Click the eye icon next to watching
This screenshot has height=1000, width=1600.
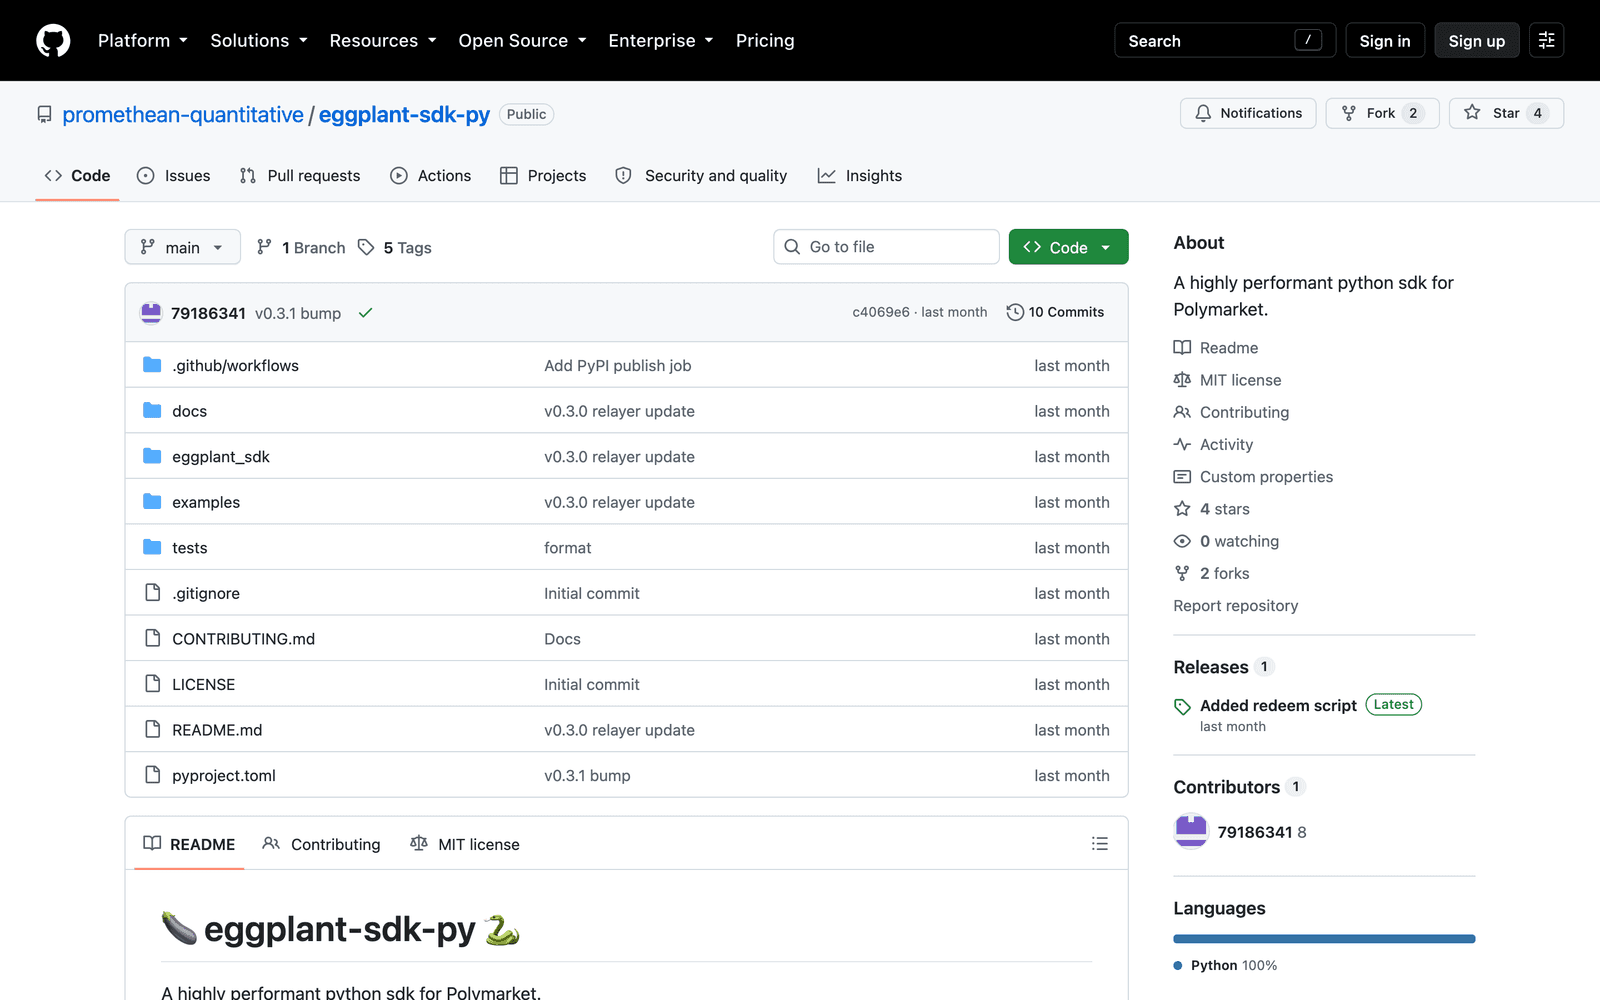pyautogui.click(x=1182, y=541)
